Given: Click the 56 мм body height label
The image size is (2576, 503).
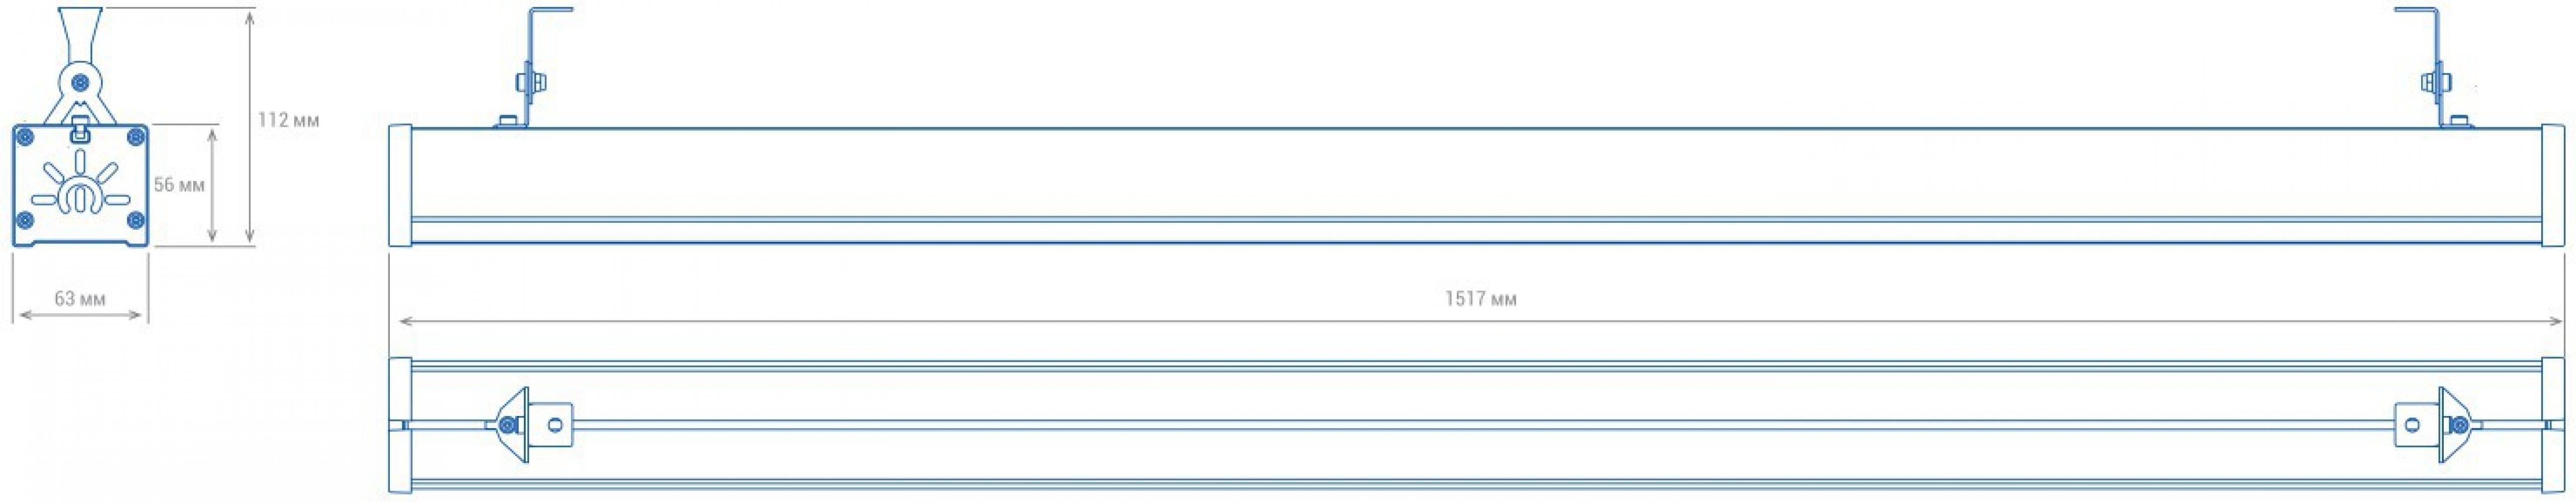Looking at the screenshot, I should point(179,185).
